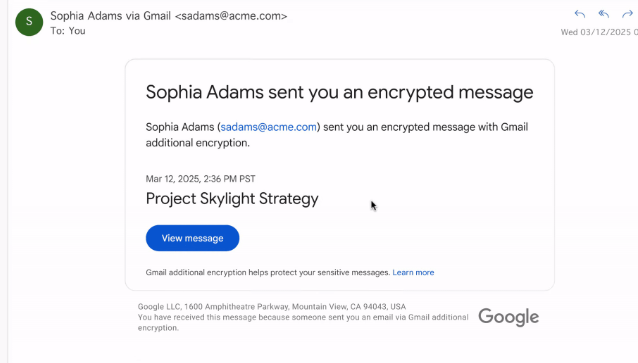Click the 'Gmail additional encryption helps protect' sentence
This screenshot has height=363, width=638.
point(268,272)
